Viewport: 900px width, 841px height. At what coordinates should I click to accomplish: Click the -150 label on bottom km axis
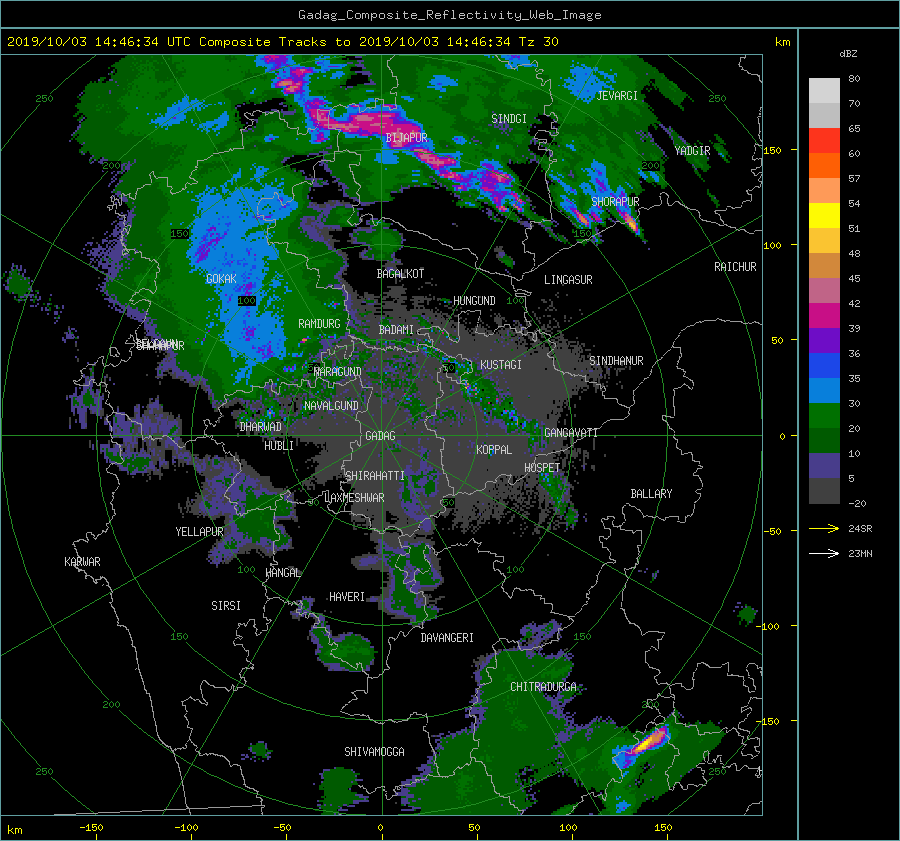[x=91, y=828]
